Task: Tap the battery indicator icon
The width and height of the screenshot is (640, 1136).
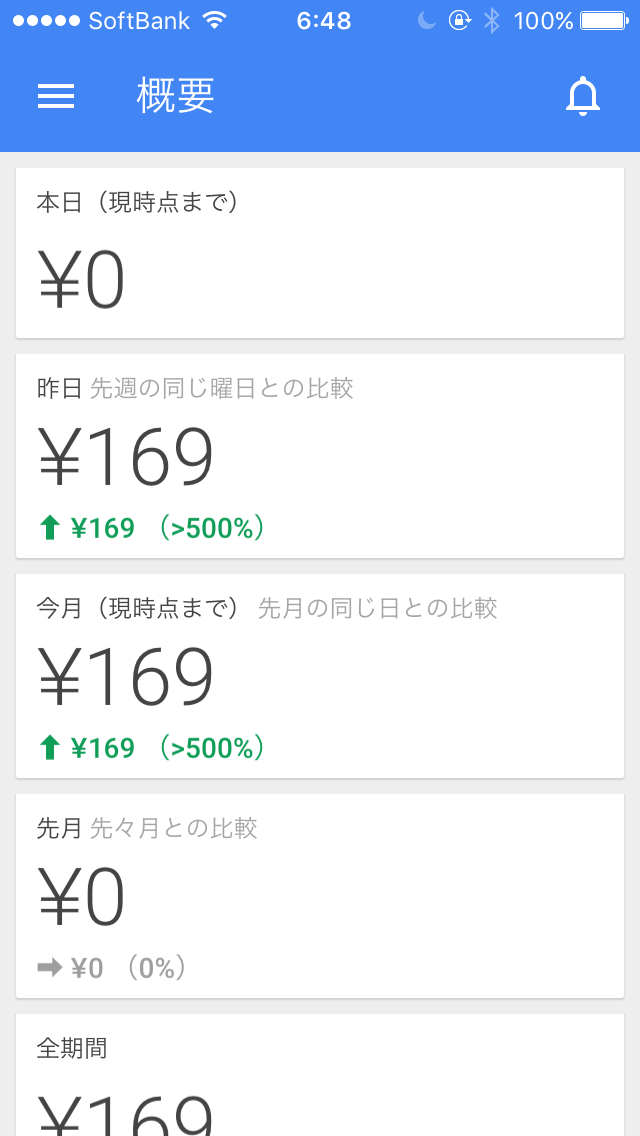Action: point(604,21)
